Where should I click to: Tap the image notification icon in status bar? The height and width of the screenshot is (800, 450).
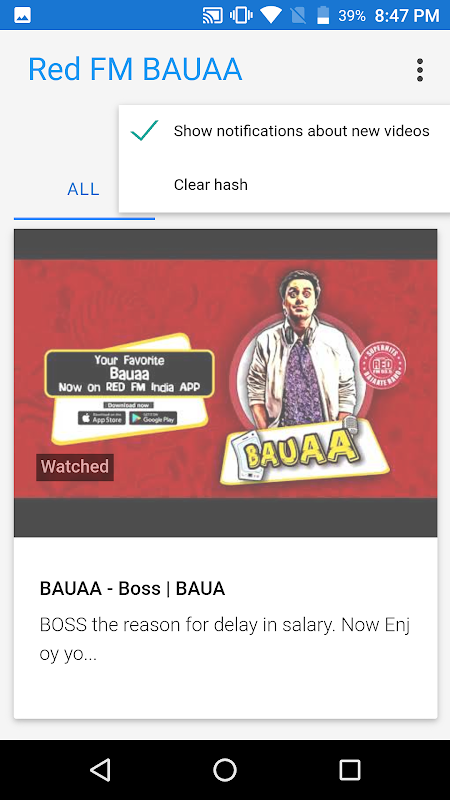22,16
